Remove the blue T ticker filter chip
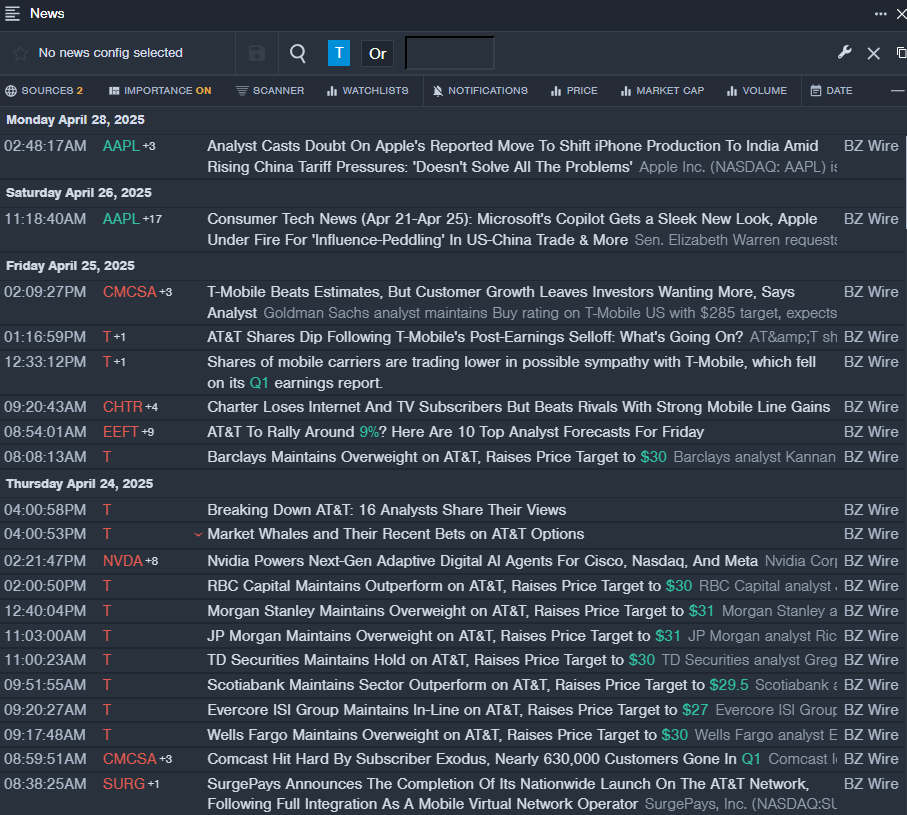907x815 pixels. (x=339, y=53)
